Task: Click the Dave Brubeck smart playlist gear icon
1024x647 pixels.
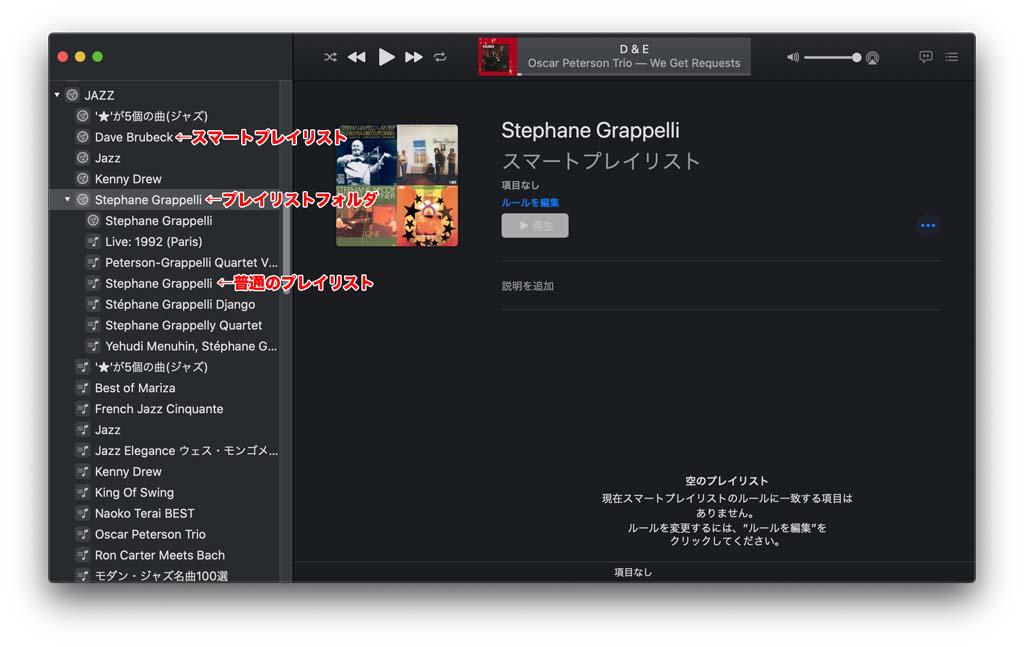Action: [x=82, y=136]
